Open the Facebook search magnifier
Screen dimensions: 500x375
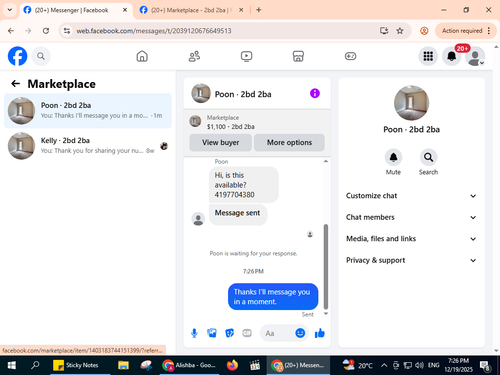click(41, 56)
